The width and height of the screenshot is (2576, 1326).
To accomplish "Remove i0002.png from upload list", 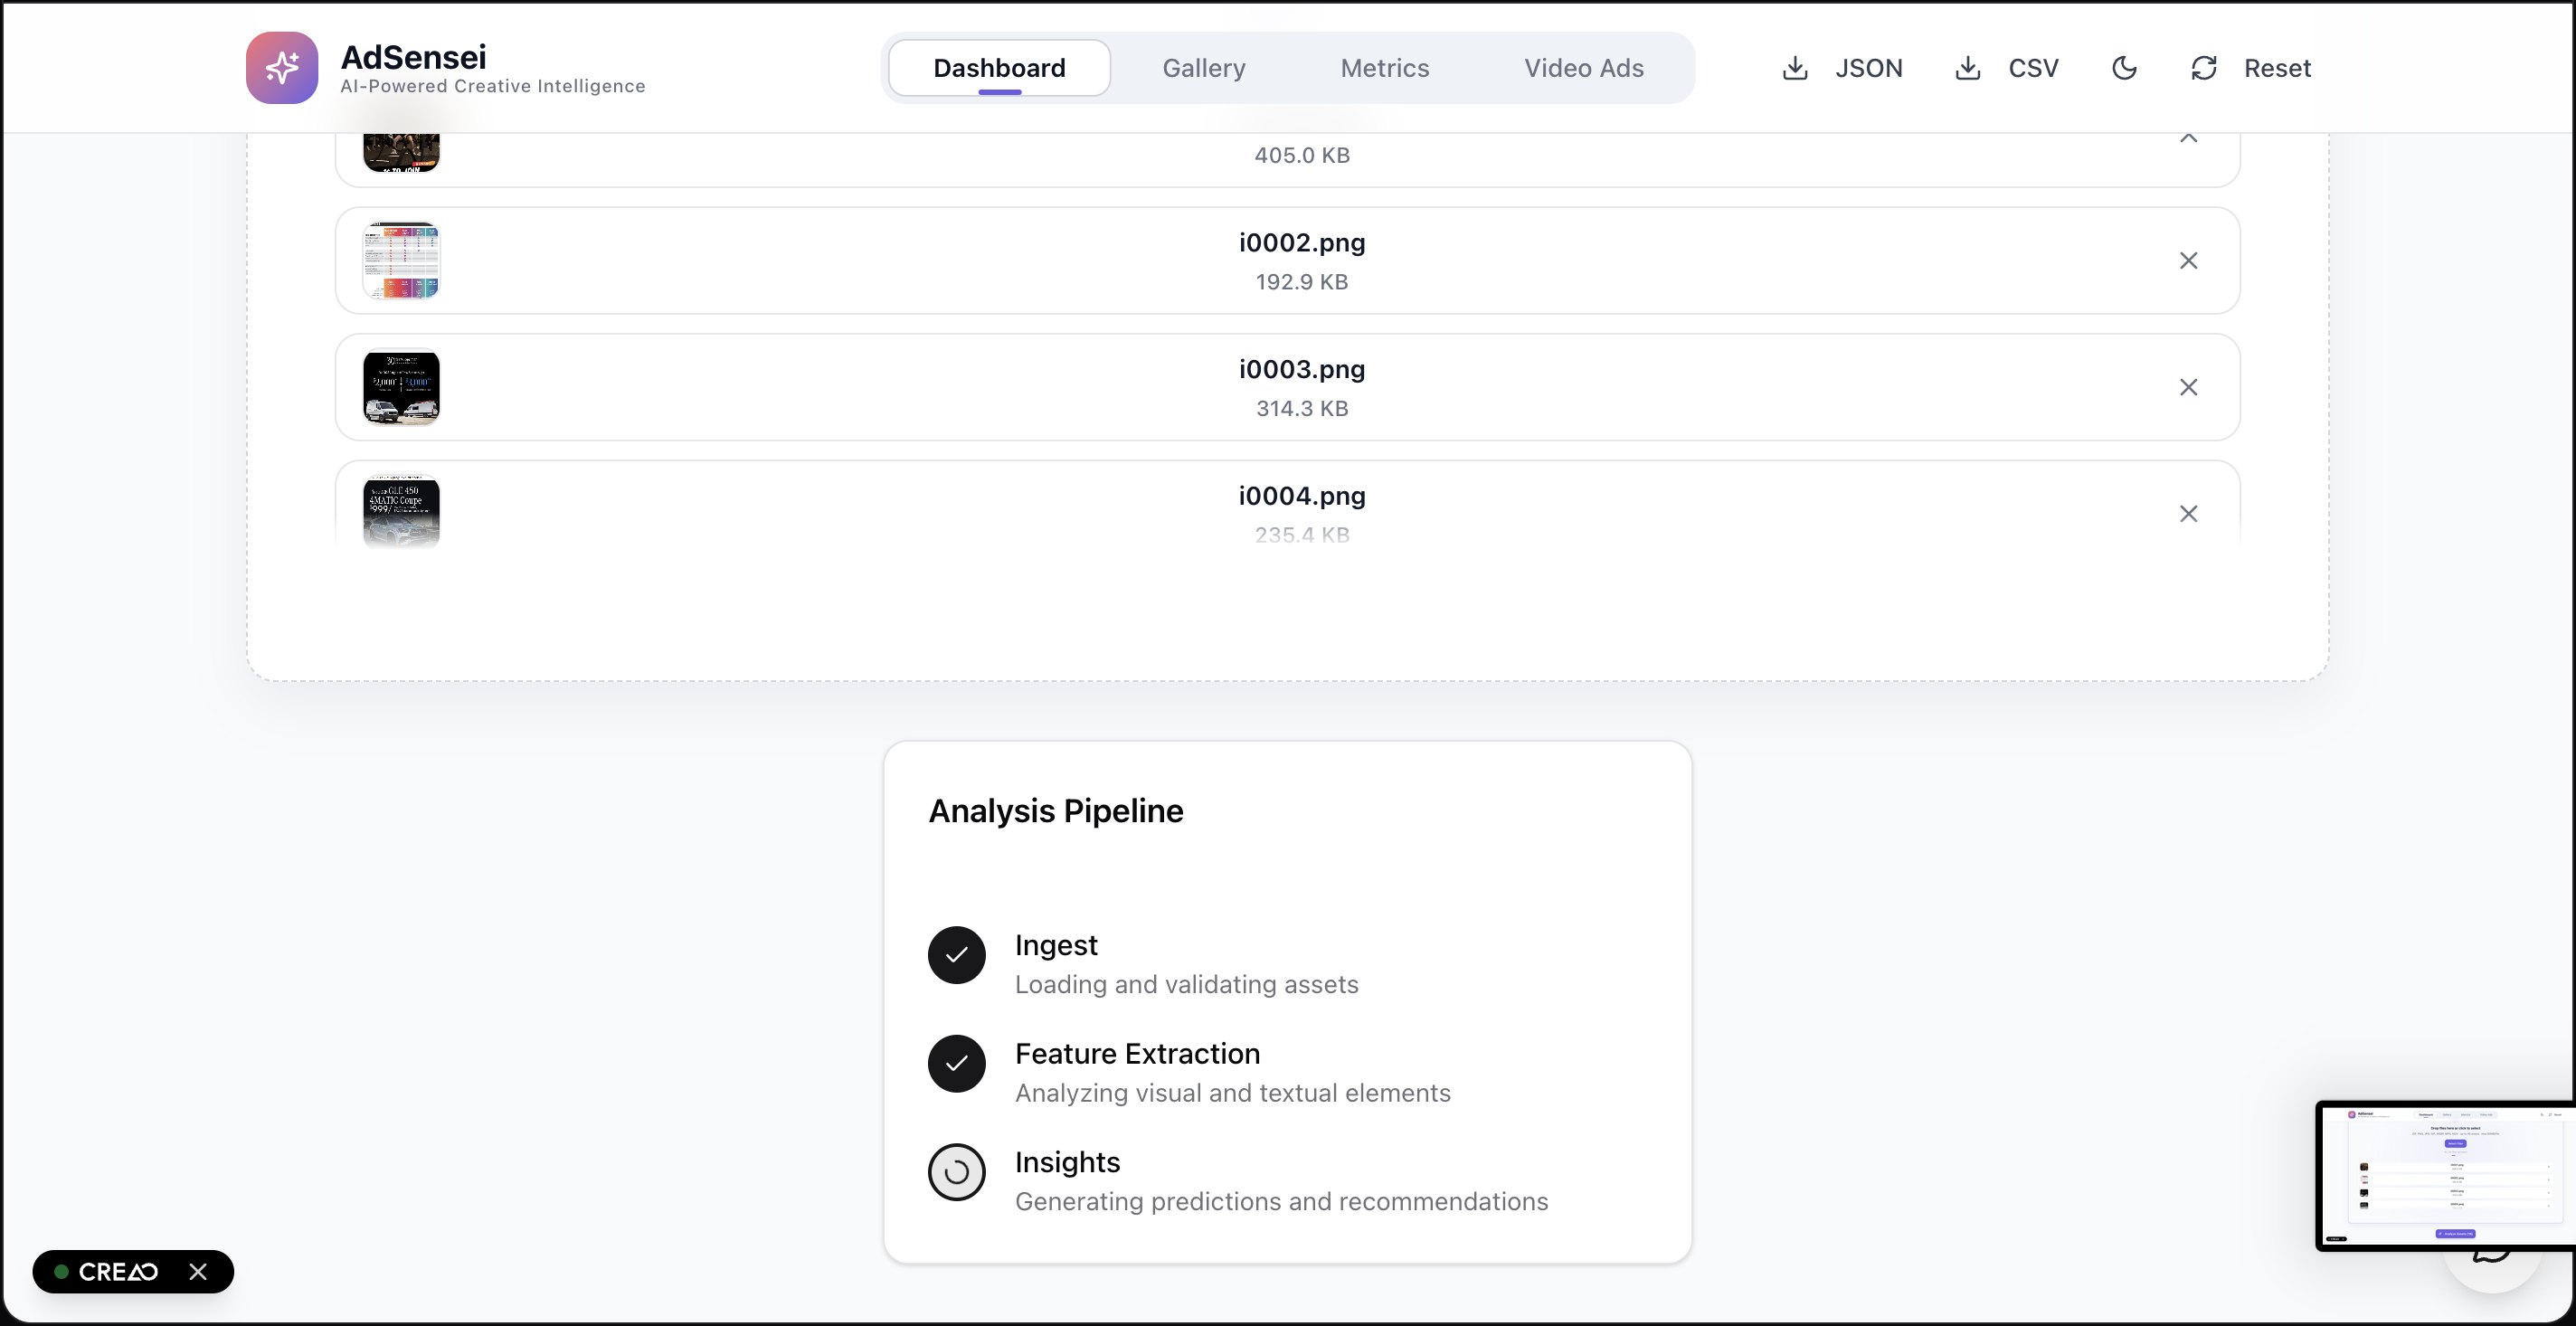I will (x=2188, y=261).
